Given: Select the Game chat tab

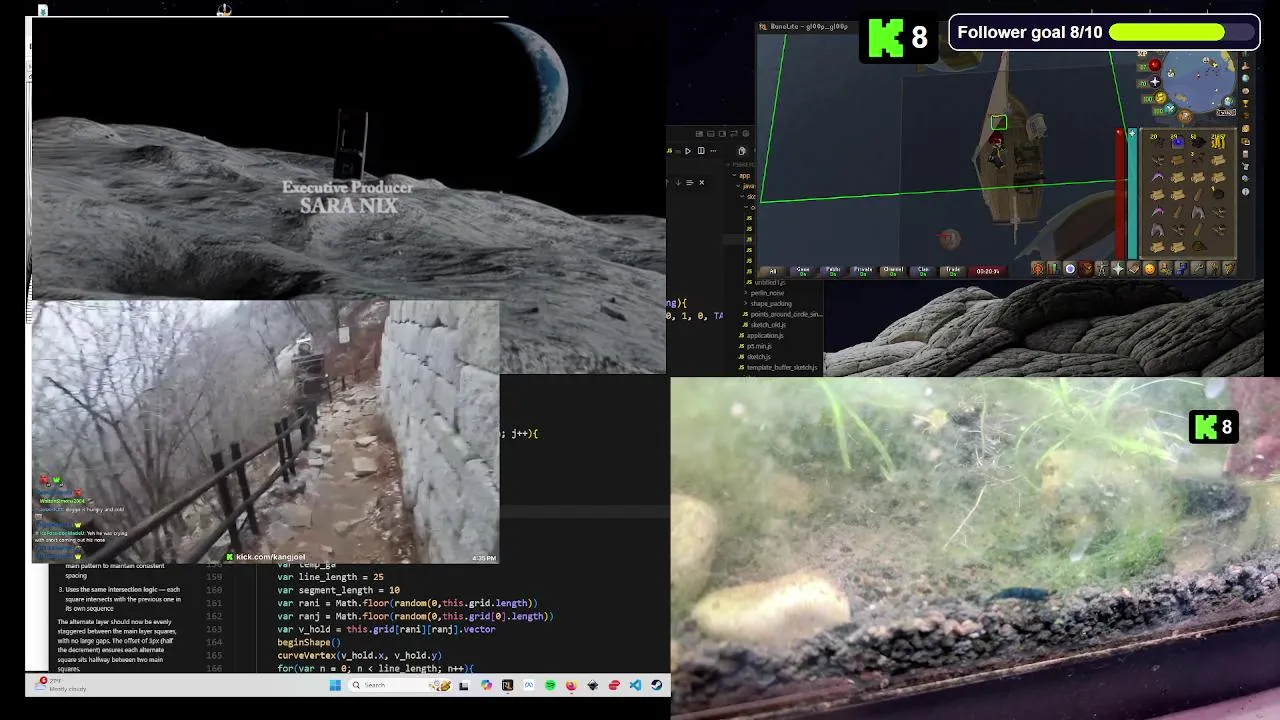Looking at the screenshot, I should pos(802,270).
